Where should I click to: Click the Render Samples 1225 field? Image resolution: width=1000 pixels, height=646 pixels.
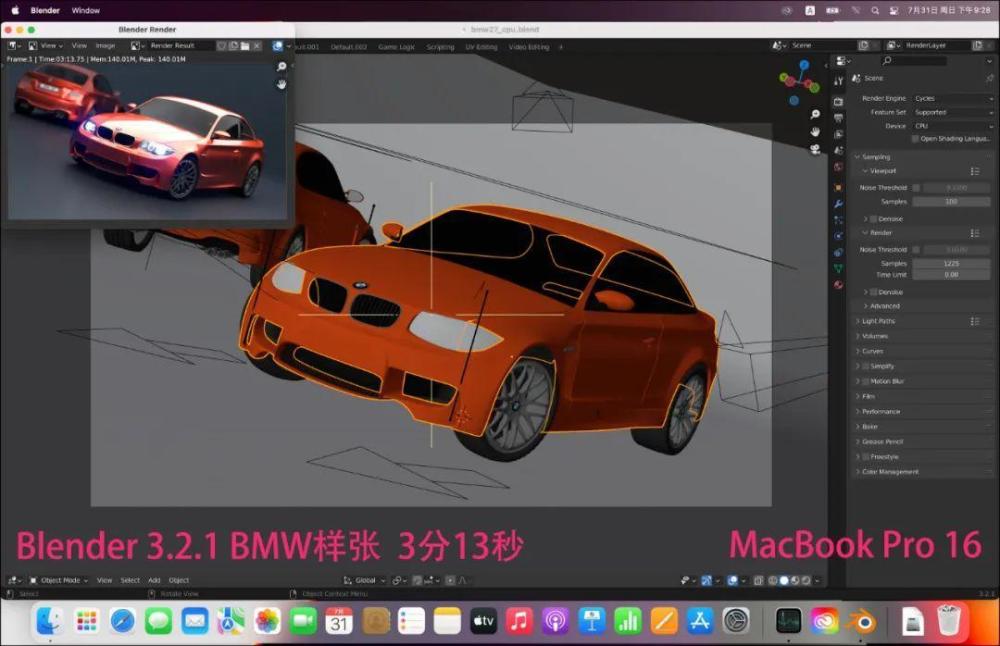coord(951,263)
